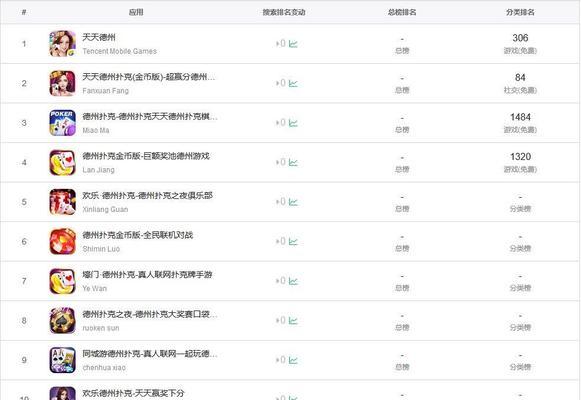The height and width of the screenshot is (400, 581).
Task: View the trend chart for ruoken sun row
Action: pos(293,321)
